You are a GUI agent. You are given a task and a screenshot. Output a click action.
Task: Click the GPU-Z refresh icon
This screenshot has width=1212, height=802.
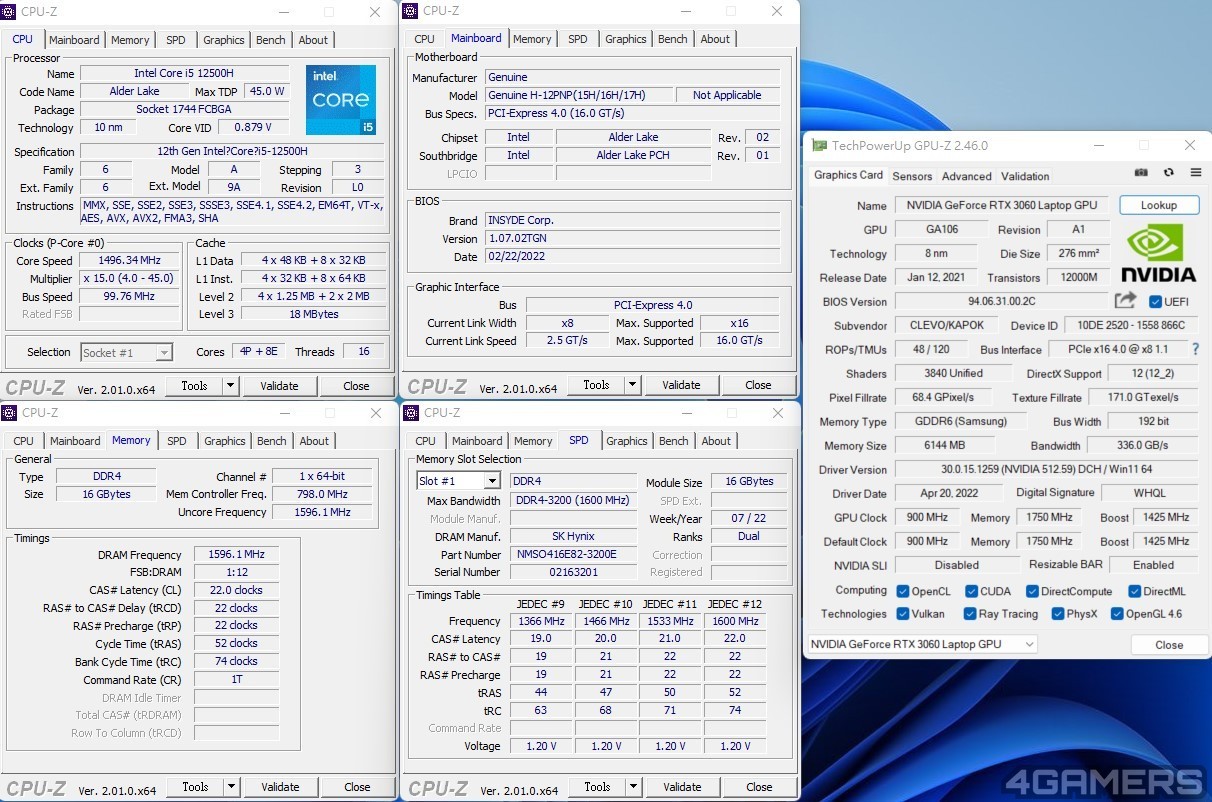coord(1168,173)
